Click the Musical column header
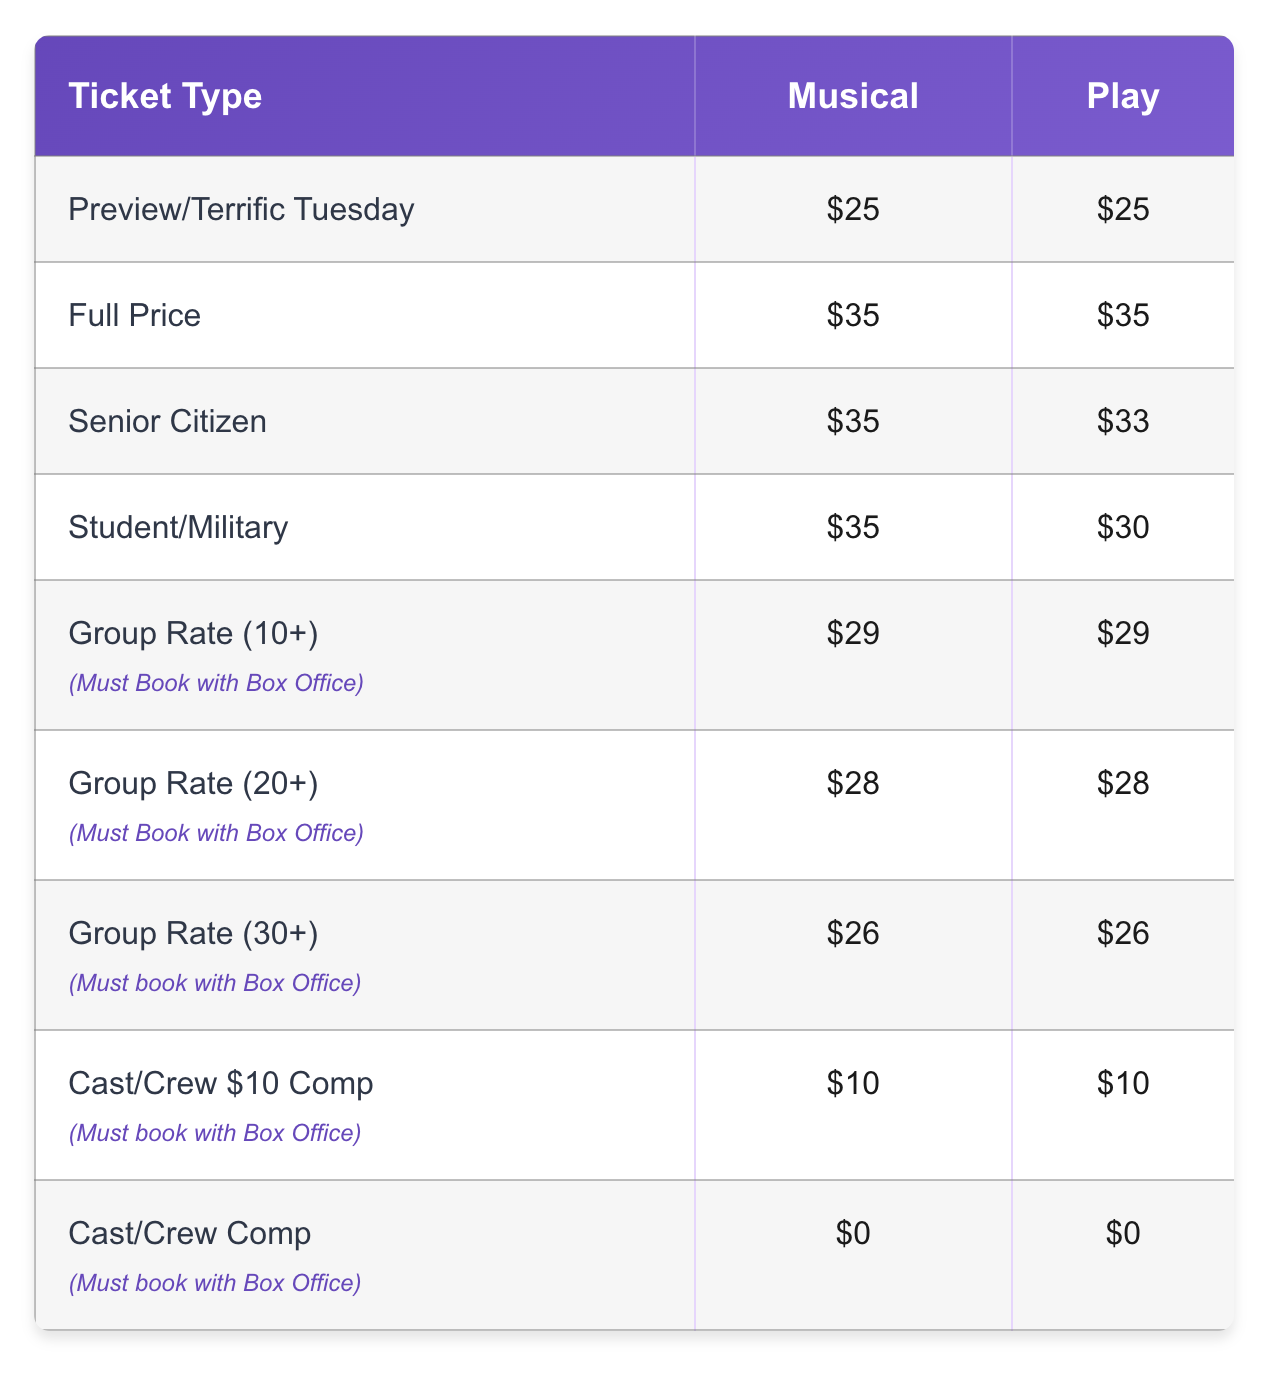Image resolution: width=1282 pixels, height=1376 pixels. 853,96
